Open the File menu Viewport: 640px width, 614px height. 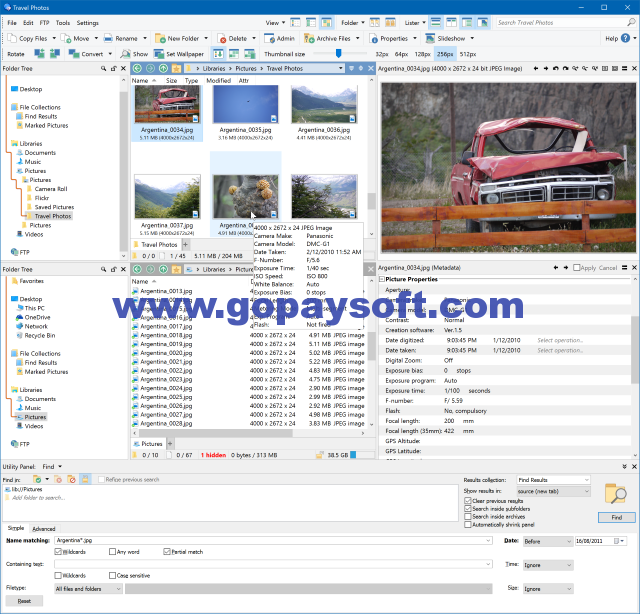[x=12, y=23]
